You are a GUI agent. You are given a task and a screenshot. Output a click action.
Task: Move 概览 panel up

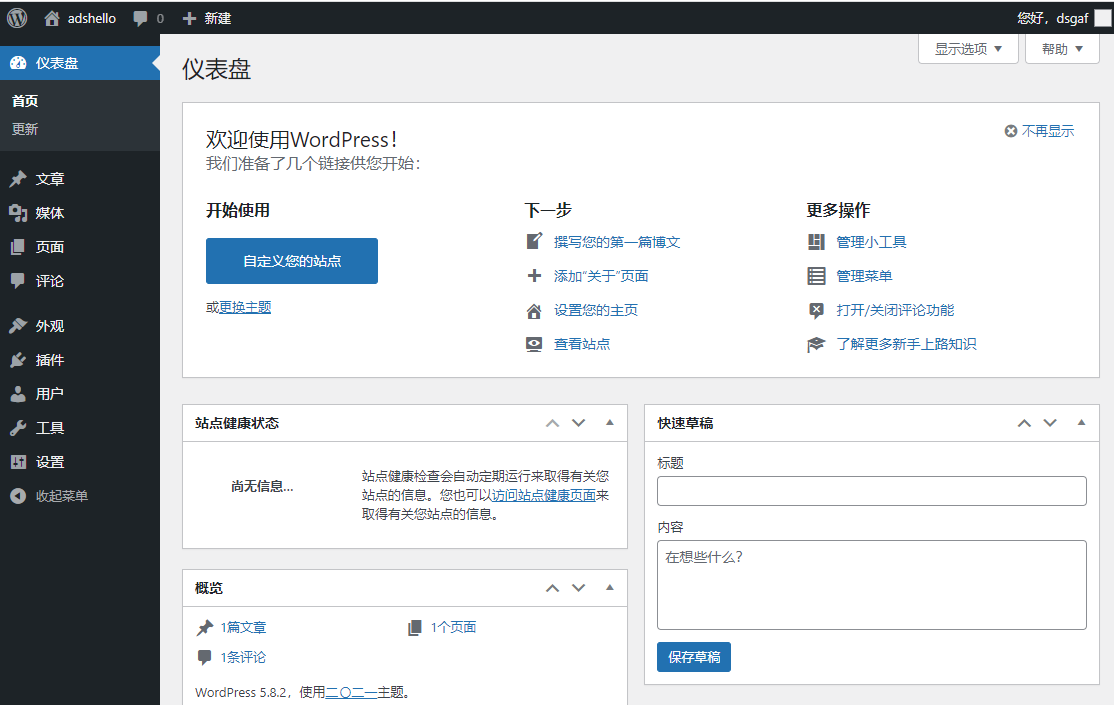pos(552,588)
